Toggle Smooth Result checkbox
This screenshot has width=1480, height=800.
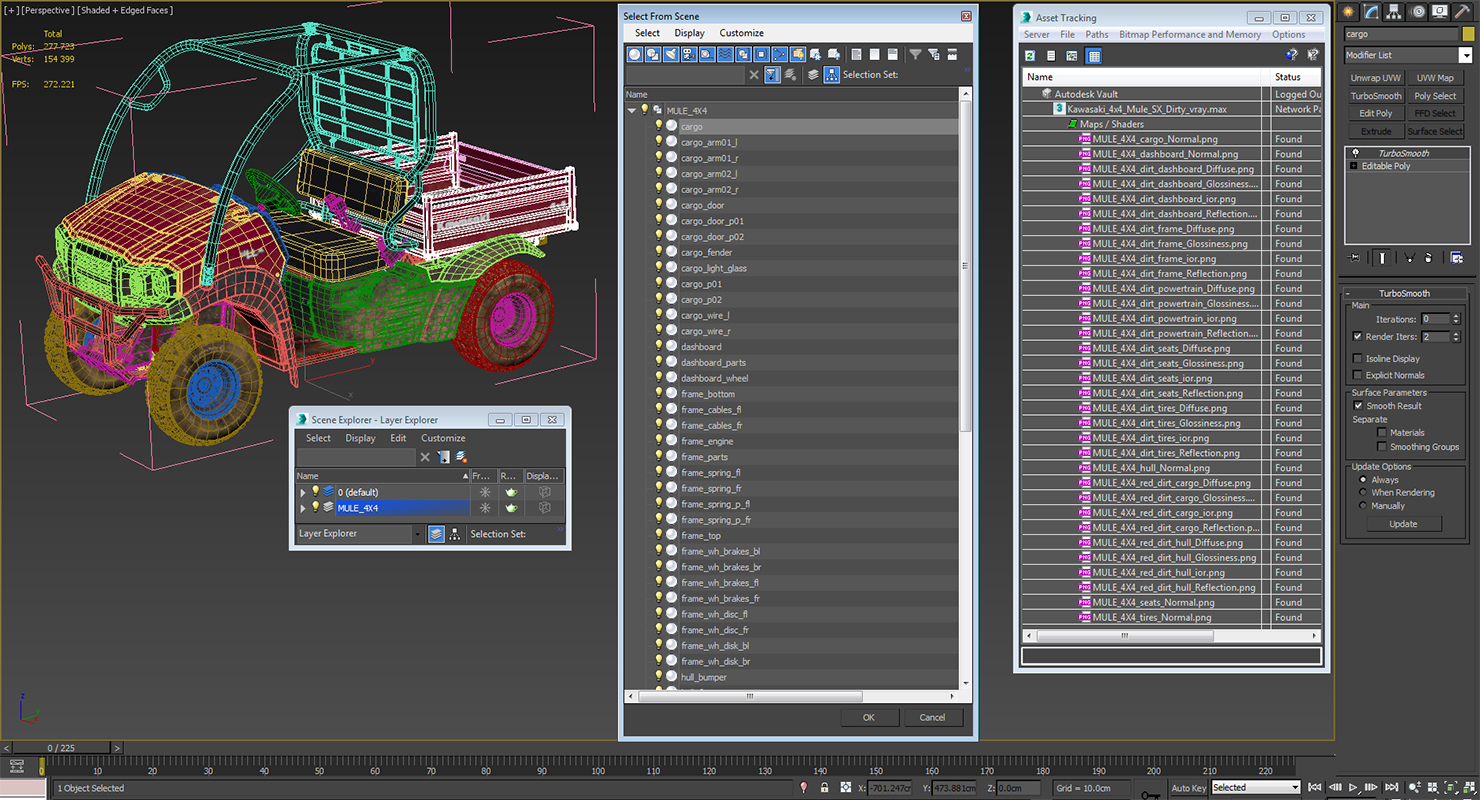tap(1357, 406)
